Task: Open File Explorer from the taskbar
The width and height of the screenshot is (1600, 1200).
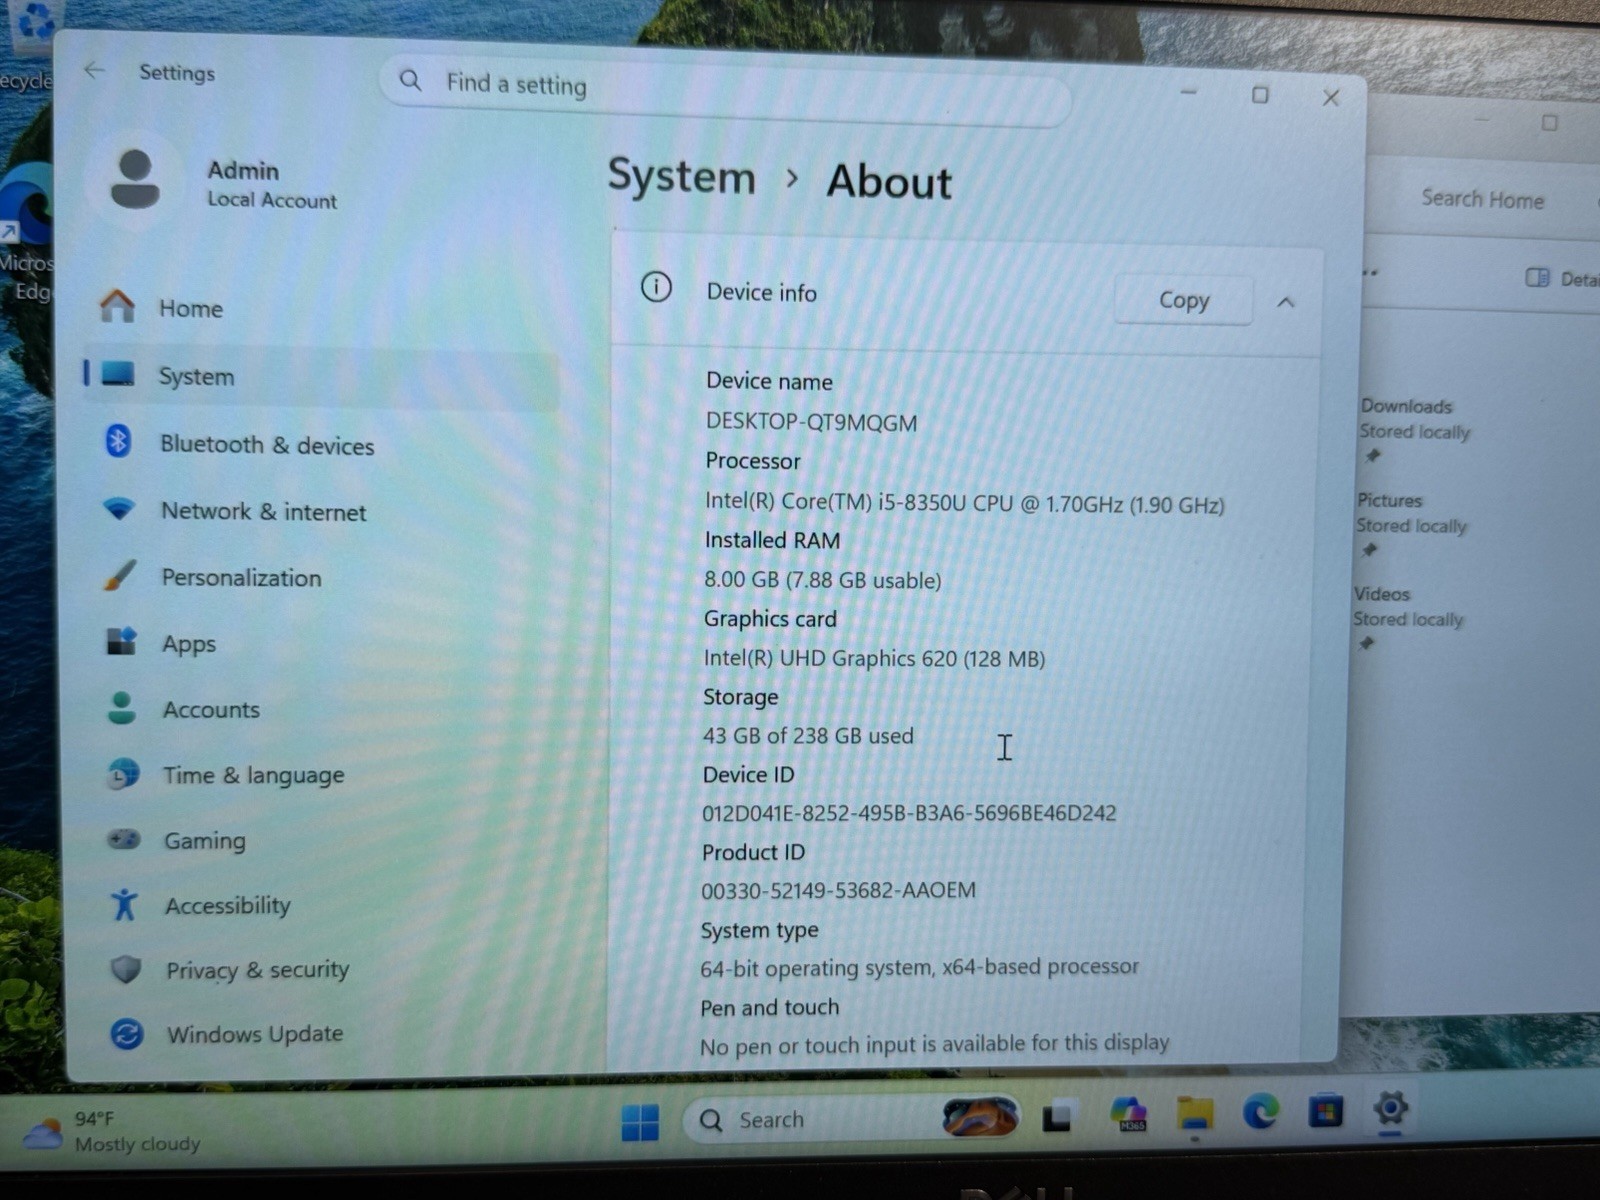Action: click(1195, 1113)
